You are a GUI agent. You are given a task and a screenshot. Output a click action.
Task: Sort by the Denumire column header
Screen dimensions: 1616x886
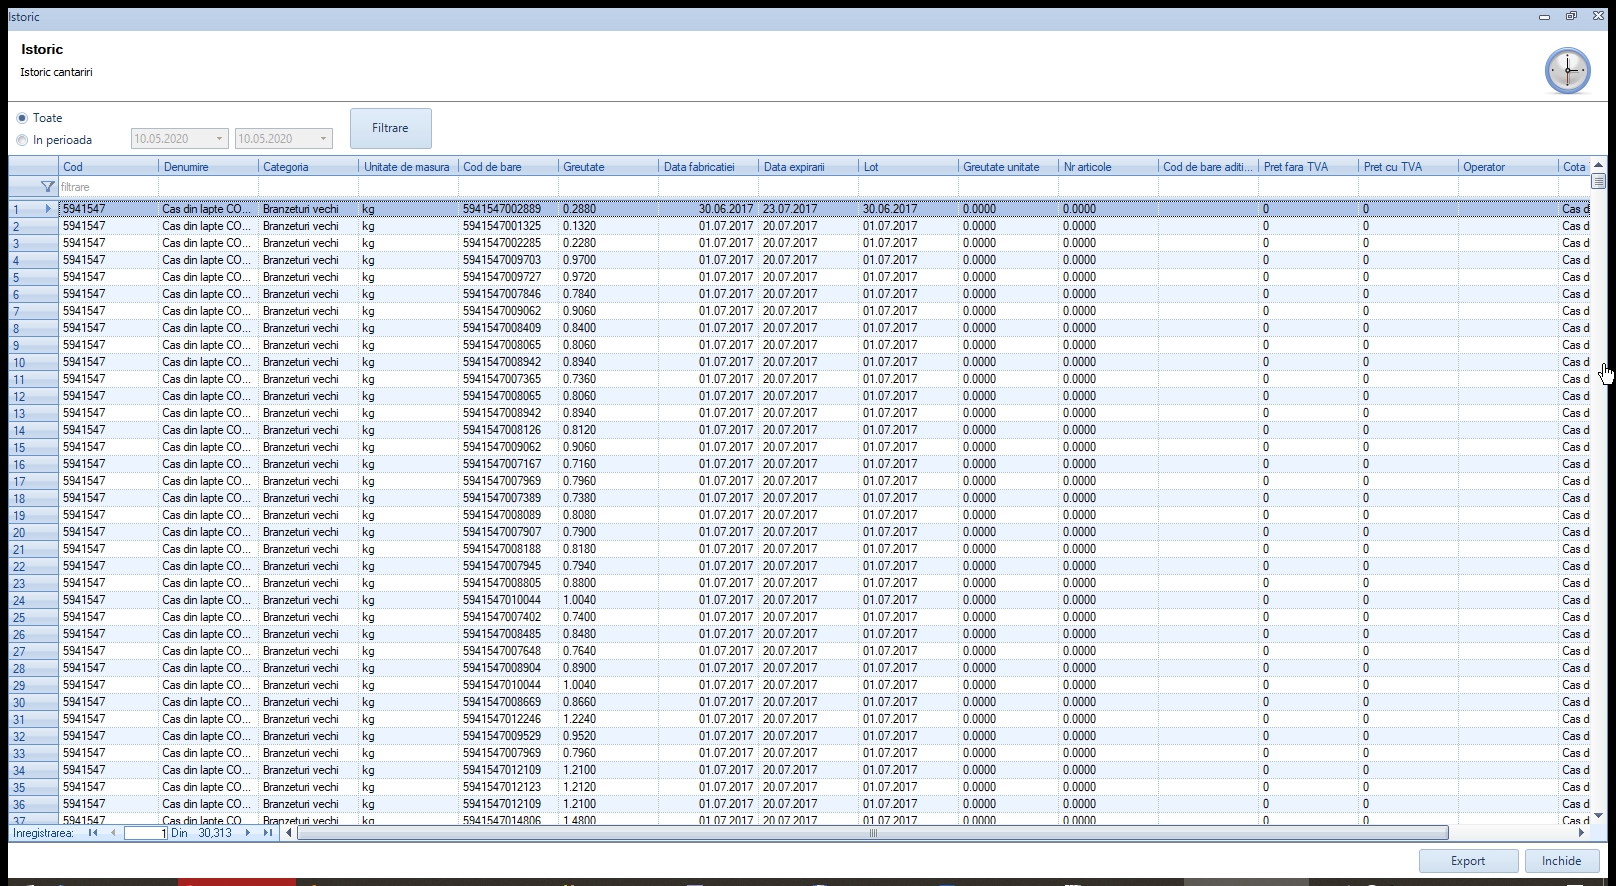[x=208, y=167]
